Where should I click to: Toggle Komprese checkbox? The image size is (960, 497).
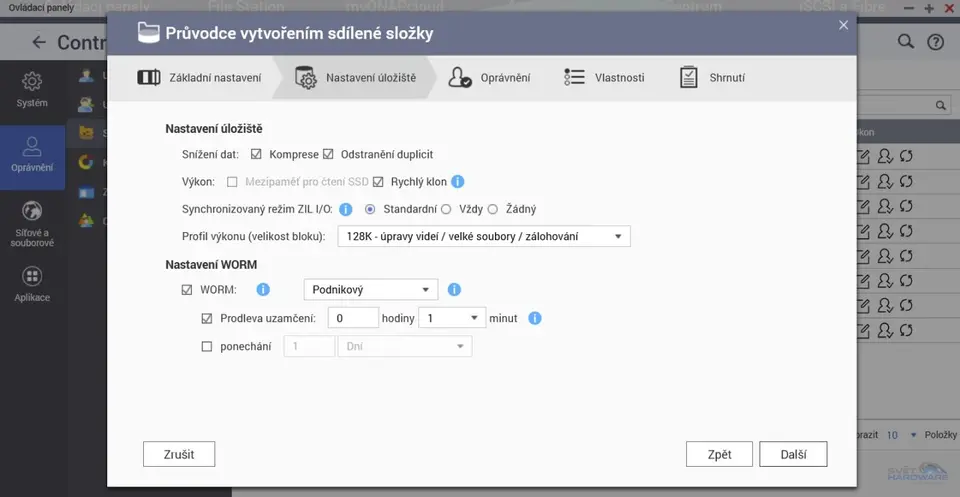256,155
